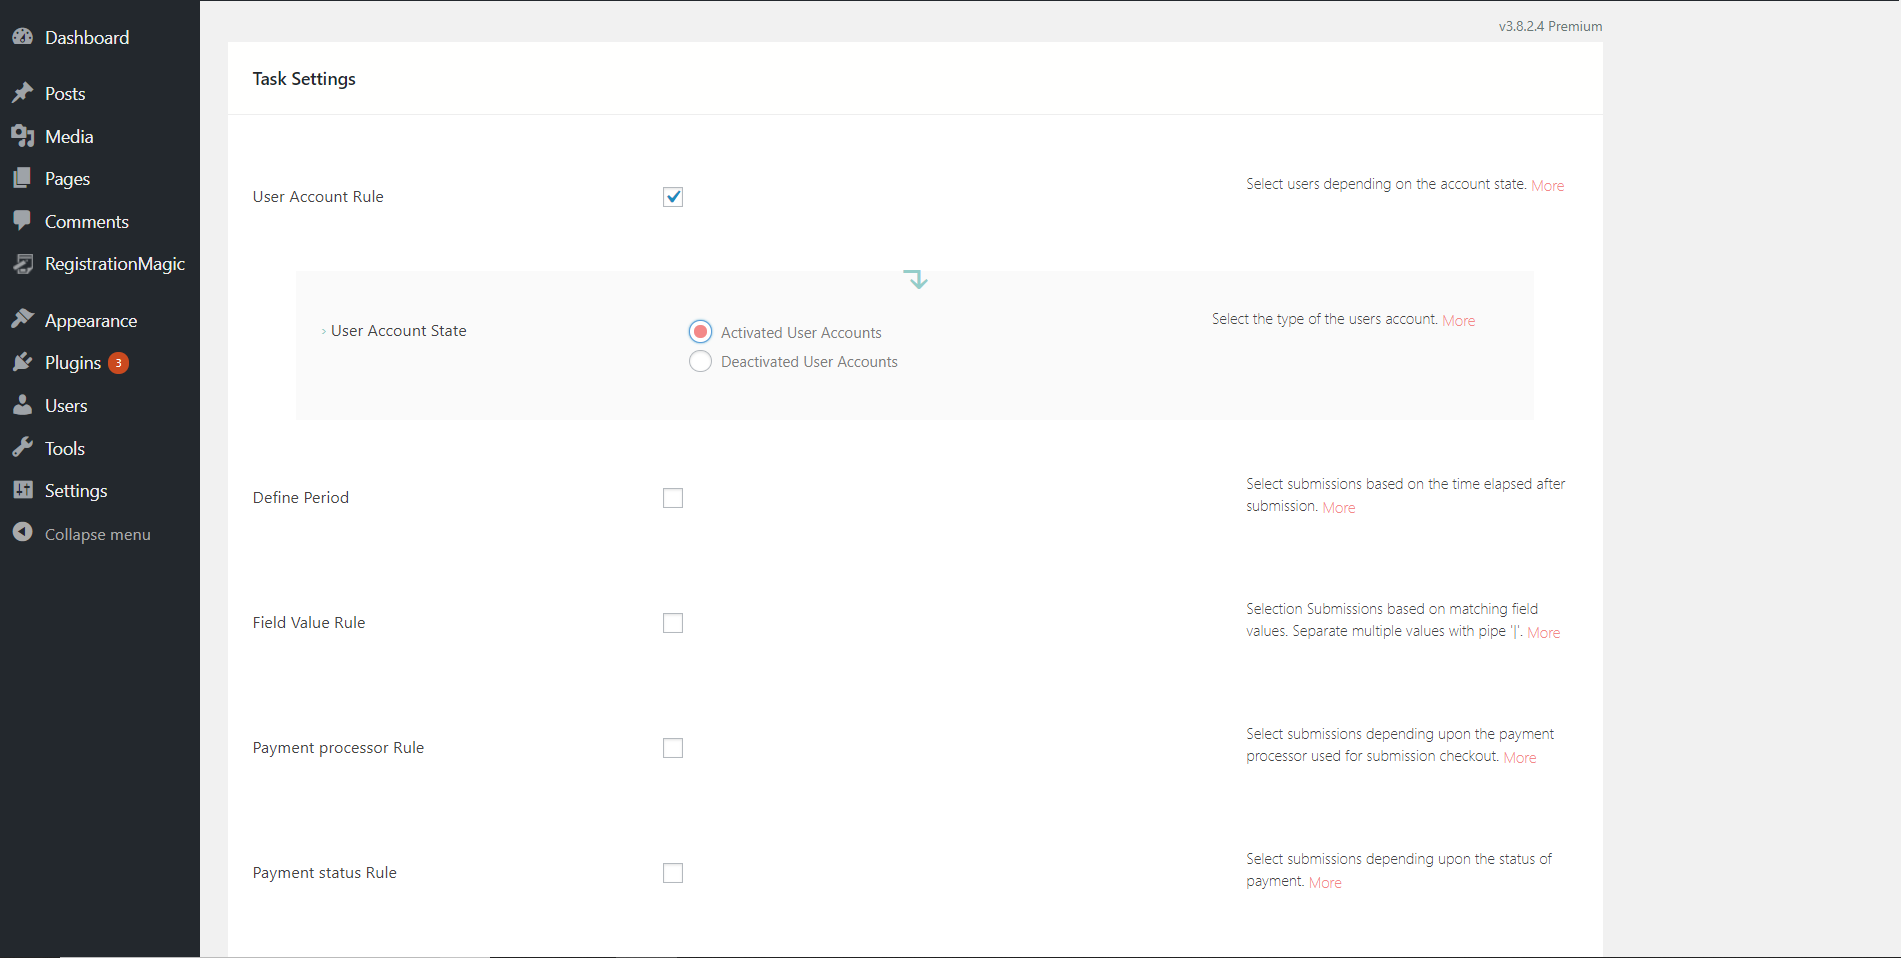The width and height of the screenshot is (1901, 958).
Task: Click the Posts pushpin icon
Action: (22, 93)
